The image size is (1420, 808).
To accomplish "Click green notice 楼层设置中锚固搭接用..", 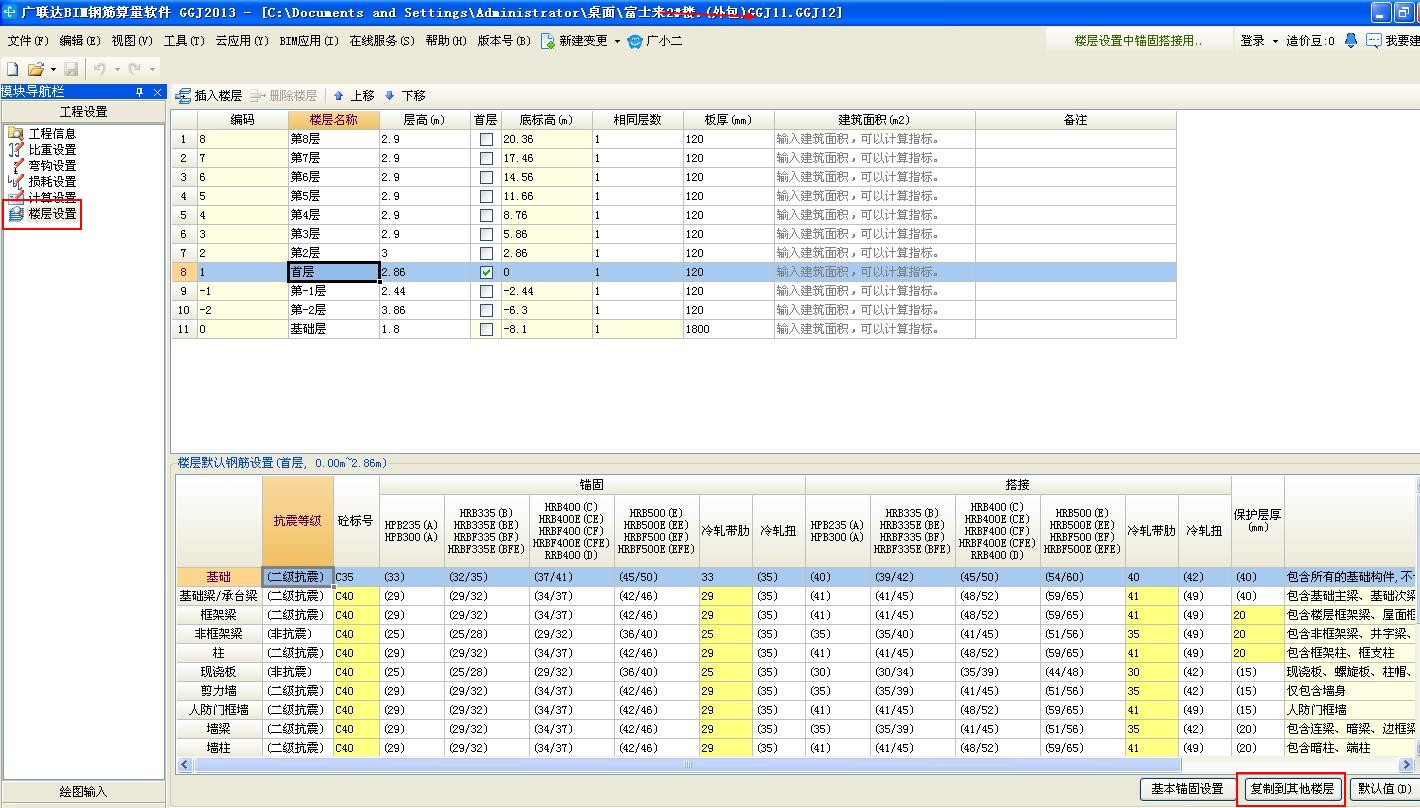I will tap(1138, 41).
